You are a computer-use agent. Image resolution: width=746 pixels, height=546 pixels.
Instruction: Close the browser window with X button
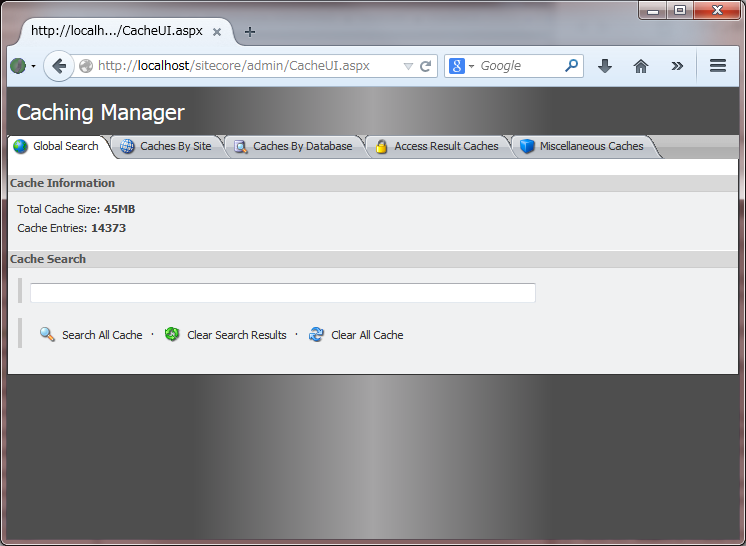[717, 10]
